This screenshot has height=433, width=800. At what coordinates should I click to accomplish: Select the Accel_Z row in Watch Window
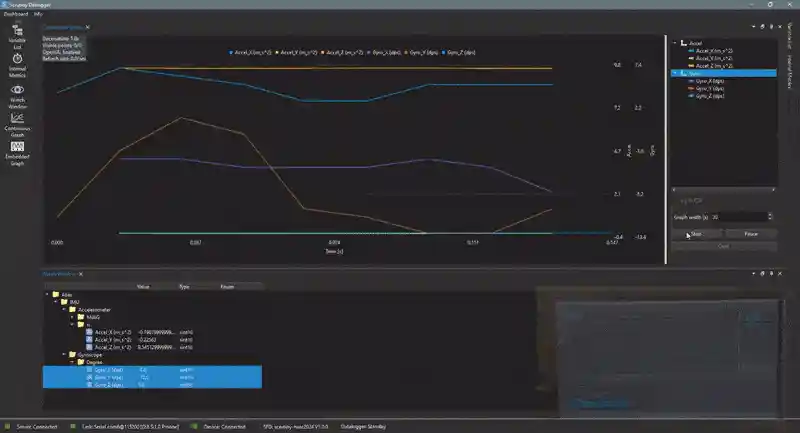click(152, 347)
